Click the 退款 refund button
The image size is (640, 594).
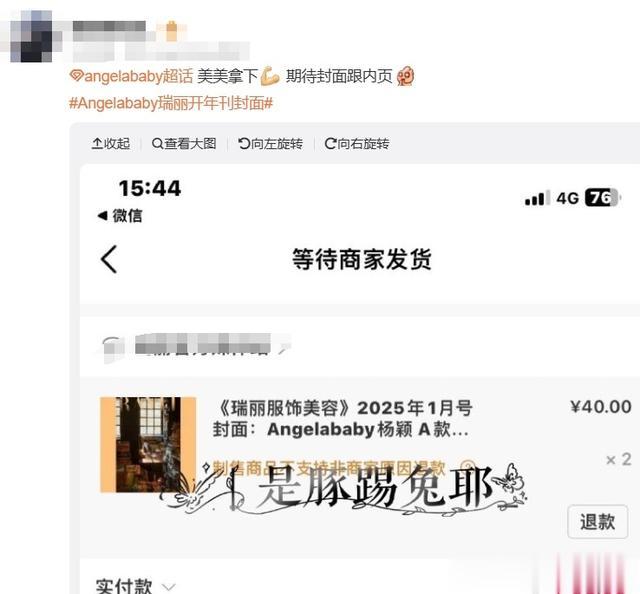tap(598, 522)
